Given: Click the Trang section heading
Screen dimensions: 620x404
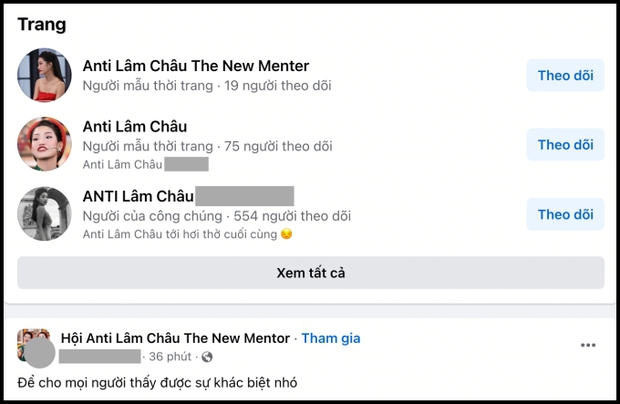Looking at the screenshot, I should click(42, 23).
